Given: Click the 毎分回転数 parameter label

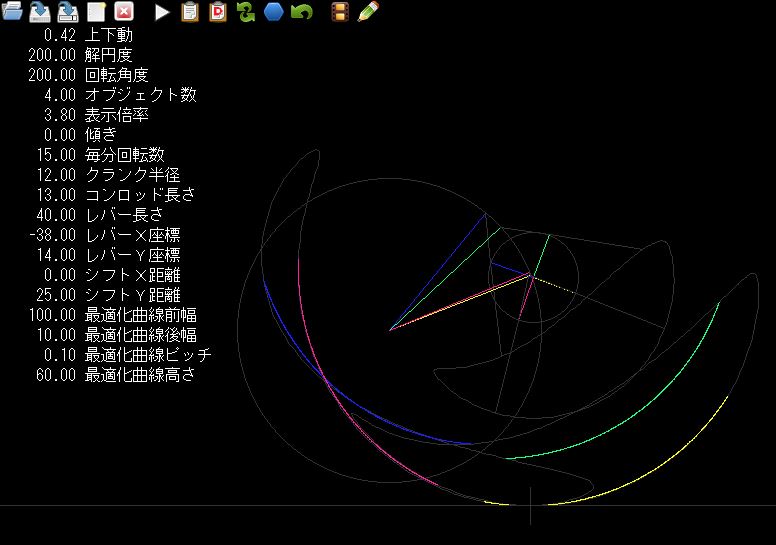Looking at the screenshot, I should tap(125, 155).
